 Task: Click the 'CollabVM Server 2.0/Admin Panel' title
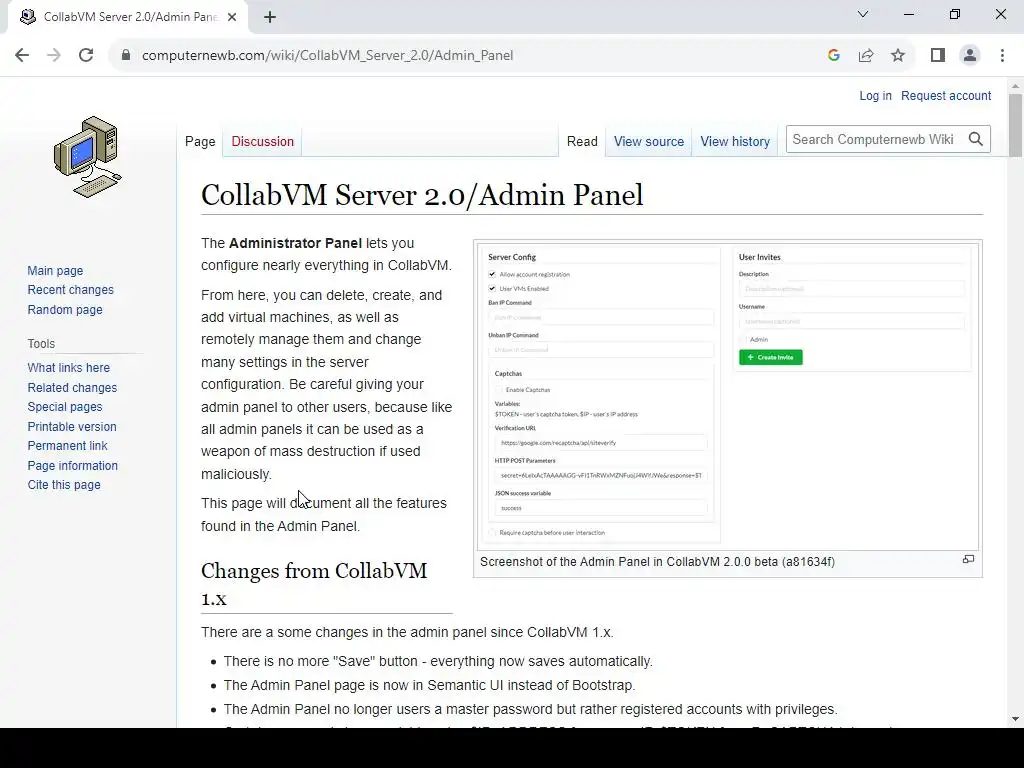click(422, 195)
